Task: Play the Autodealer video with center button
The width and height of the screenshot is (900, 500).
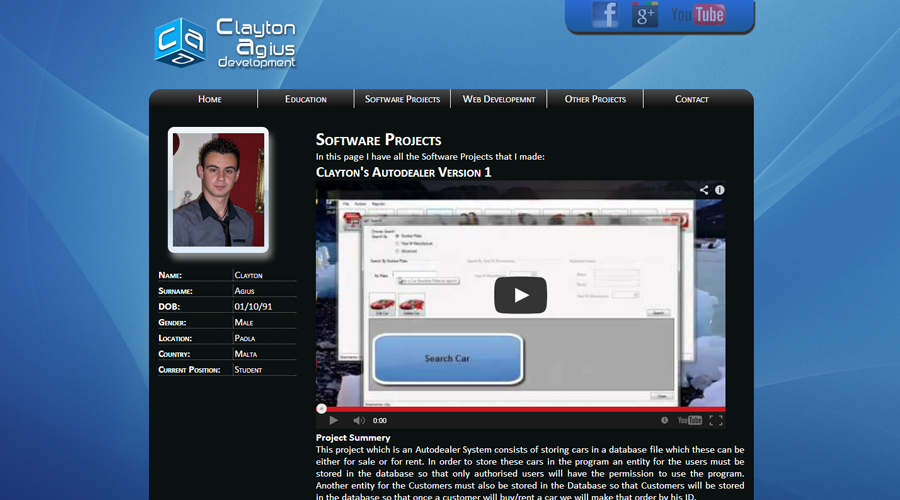Action: click(x=520, y=295)
